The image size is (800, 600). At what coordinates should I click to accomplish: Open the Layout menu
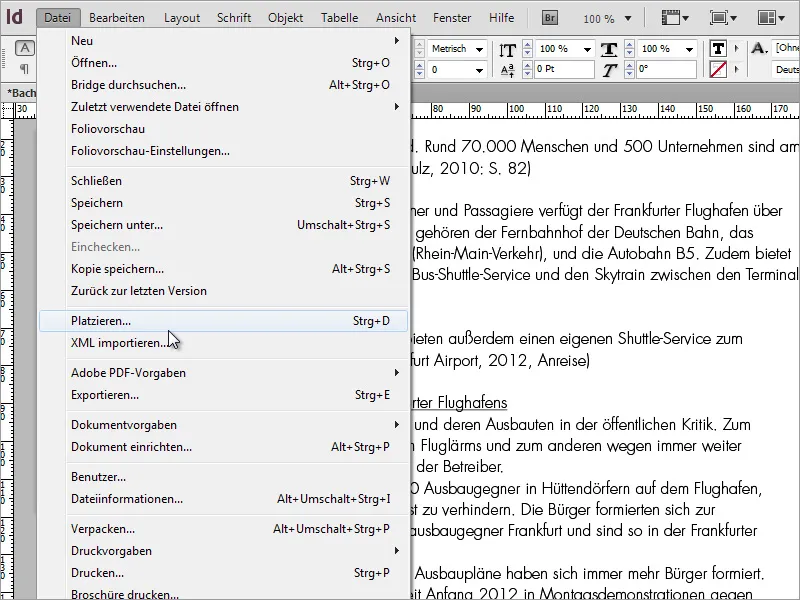182,18
